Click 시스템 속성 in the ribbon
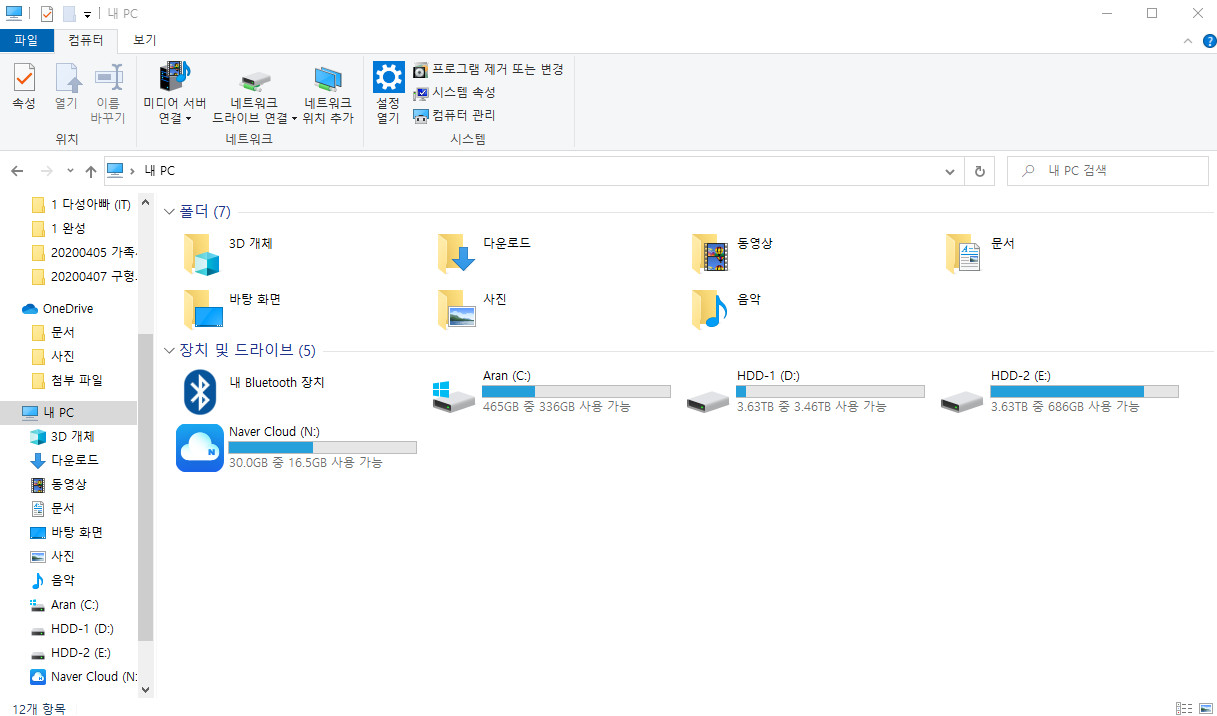Image resolution: width=1217 pixels, height=716 pixels. coord(454,92)
